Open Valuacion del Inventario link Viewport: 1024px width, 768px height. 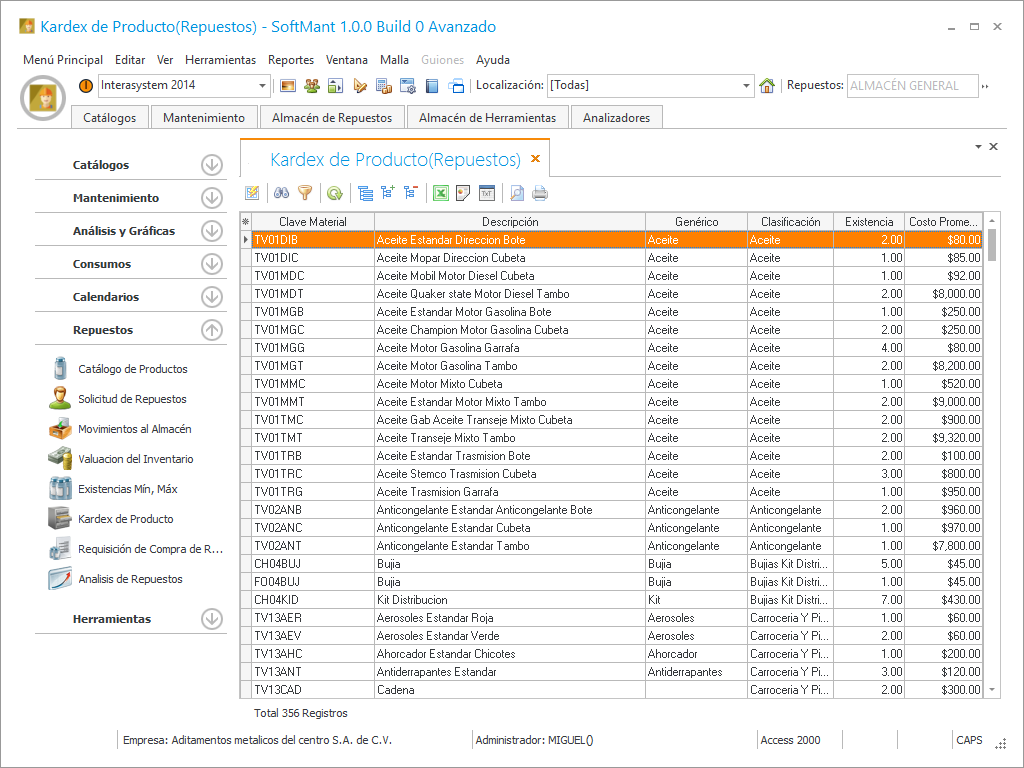[135, 459]
